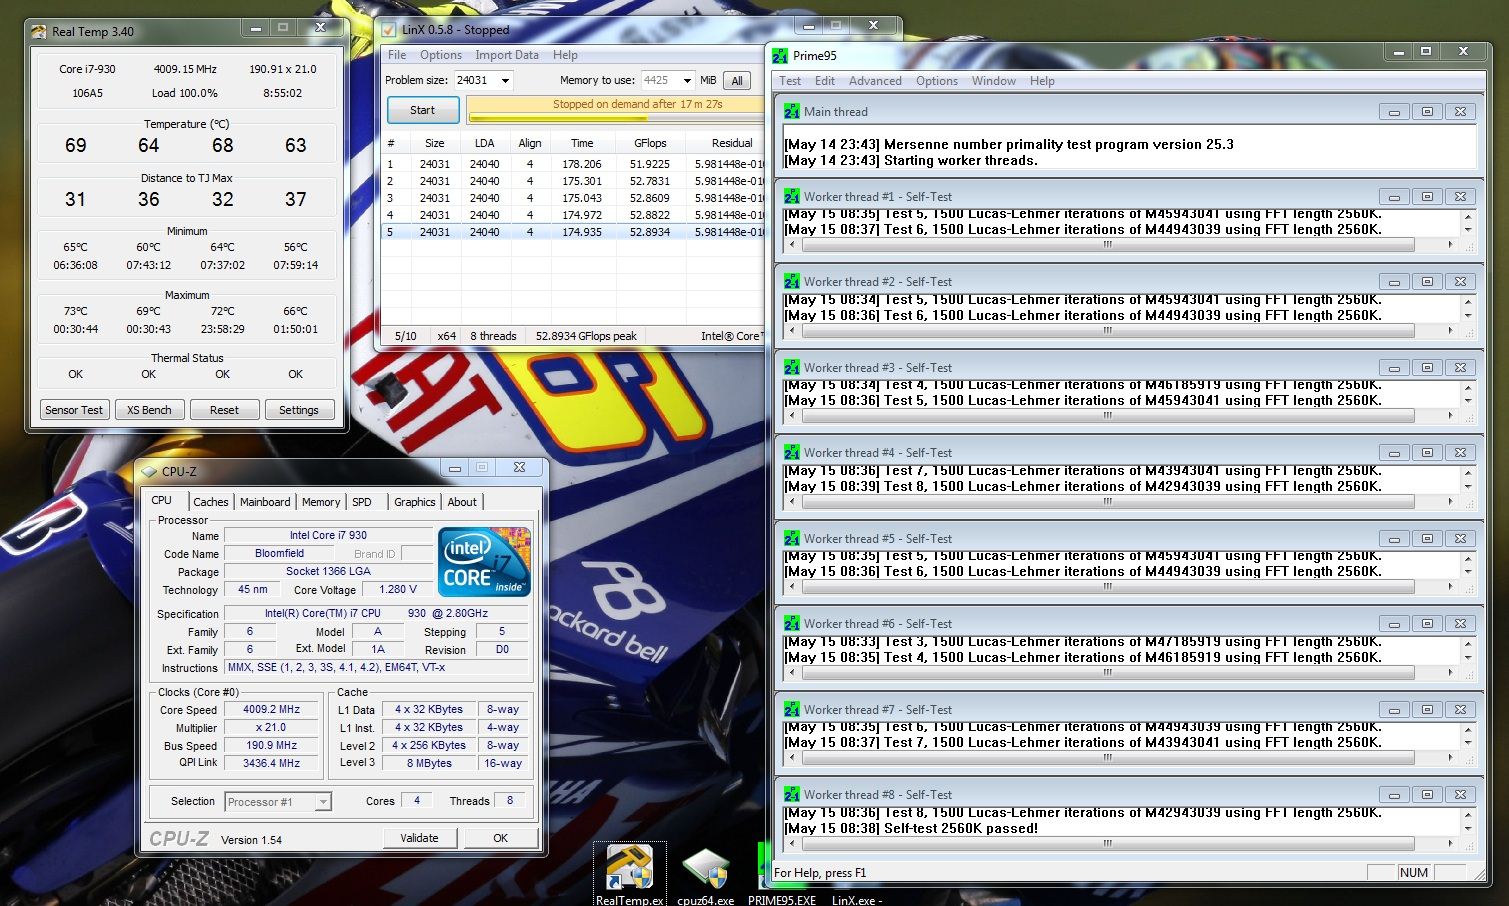Viewport: 1509px width, 906px height.
Task: Click the Prime95 title bar icon
Action: 780,56
